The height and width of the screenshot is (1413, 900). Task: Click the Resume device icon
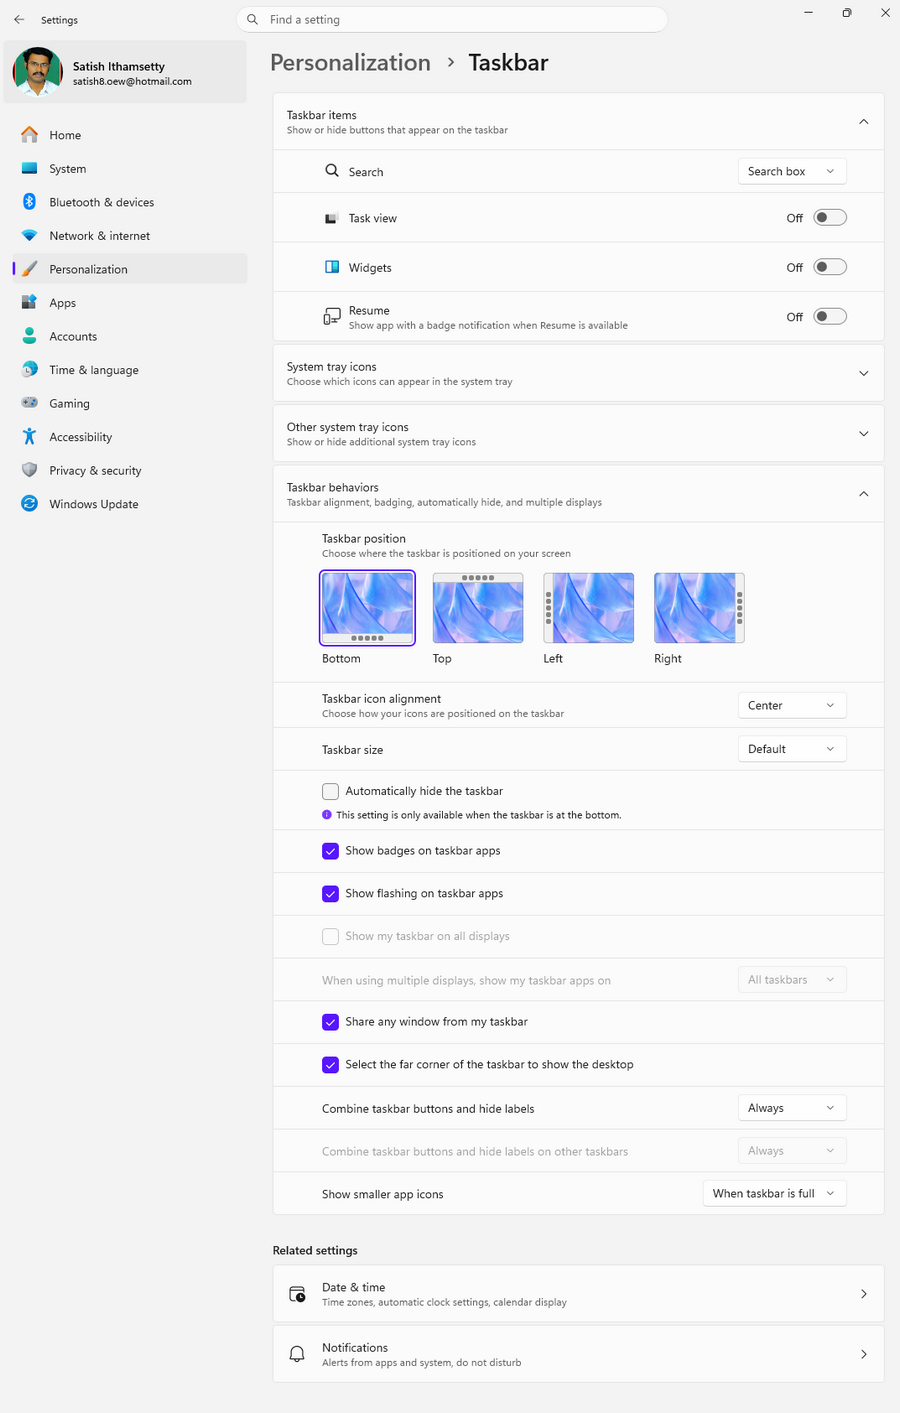pyautogui.click(x=332, y=317)
